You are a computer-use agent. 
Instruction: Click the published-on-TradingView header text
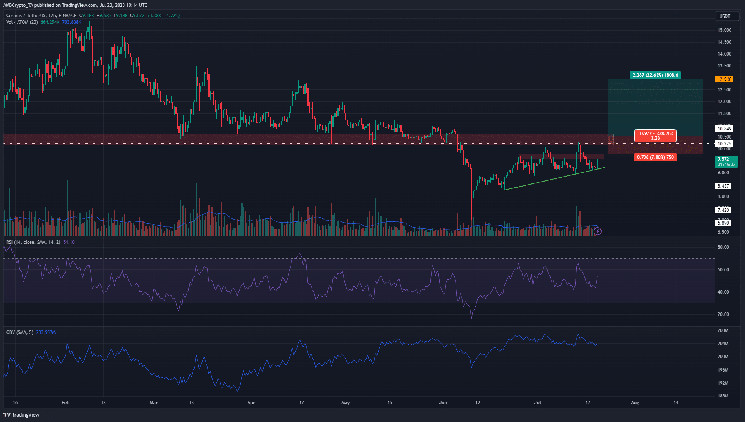coord(76,5)
